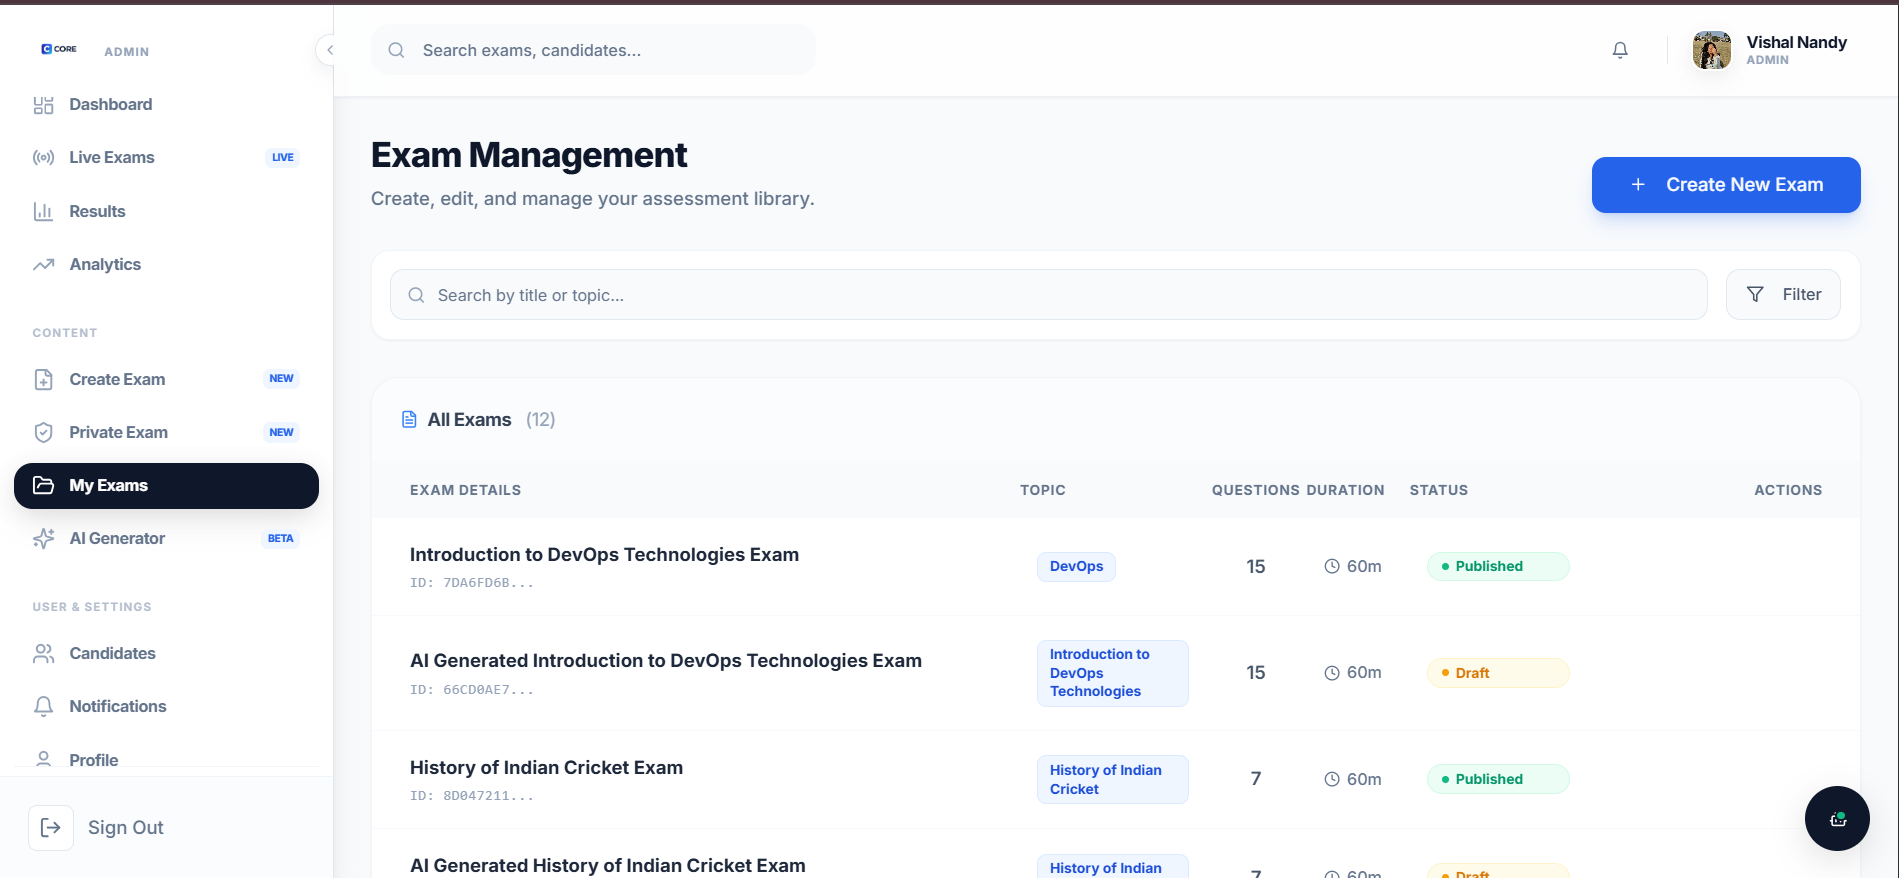Click topic tag in 8D047211 exam row
The height and width of the screenshot is (878, 1899).
[x=1112, y=779]
